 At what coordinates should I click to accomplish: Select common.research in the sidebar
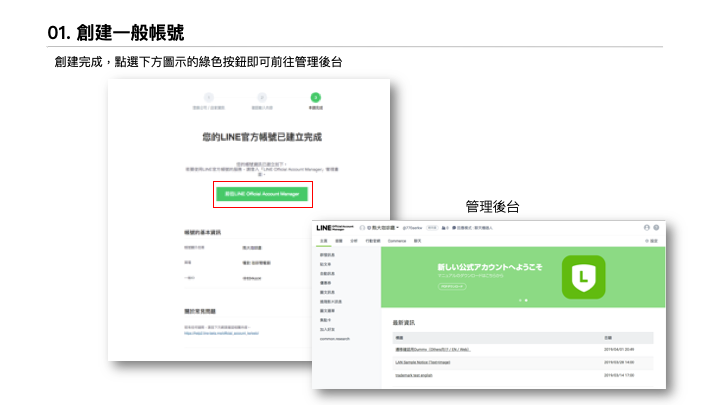334,338
